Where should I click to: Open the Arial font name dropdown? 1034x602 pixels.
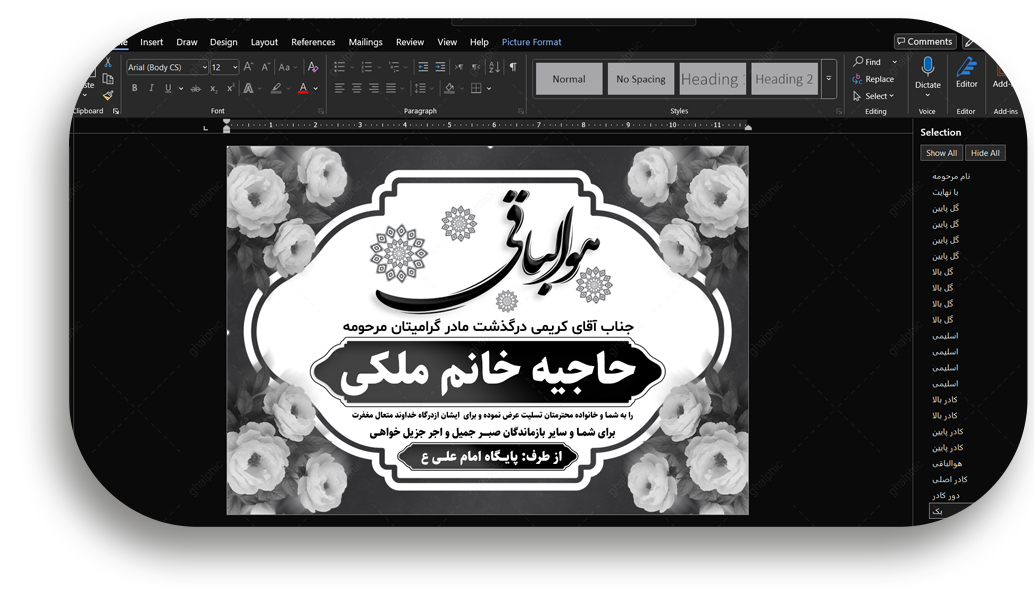tap(204, 67)
